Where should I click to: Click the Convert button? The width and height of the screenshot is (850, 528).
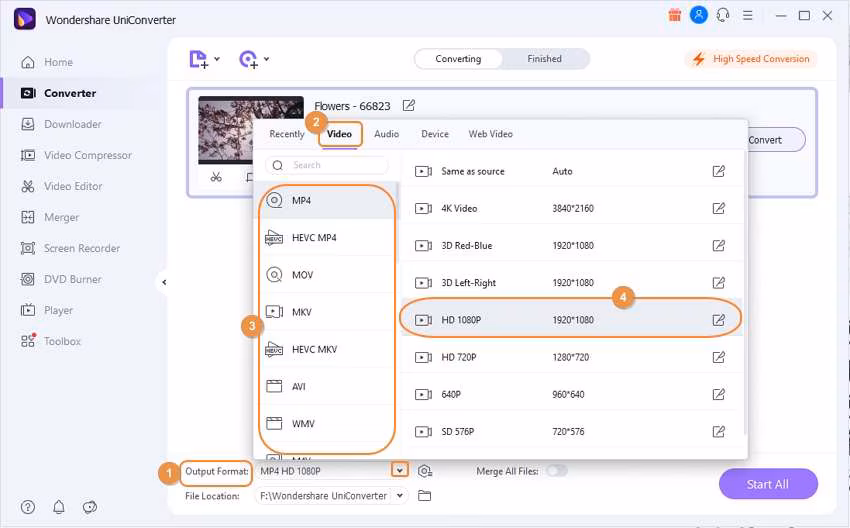coord(775,140)
